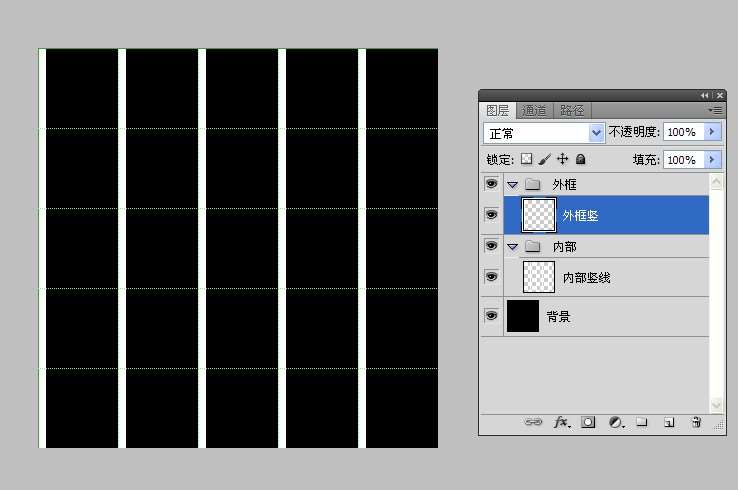Open the layer style fx menu
Viewport: 738px width, 490px height.
click(561, 423)
